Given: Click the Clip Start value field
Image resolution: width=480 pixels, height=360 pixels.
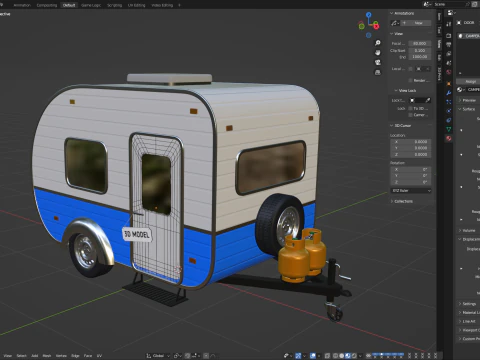Looking at the screenshot, I should (x=419, y=50).
